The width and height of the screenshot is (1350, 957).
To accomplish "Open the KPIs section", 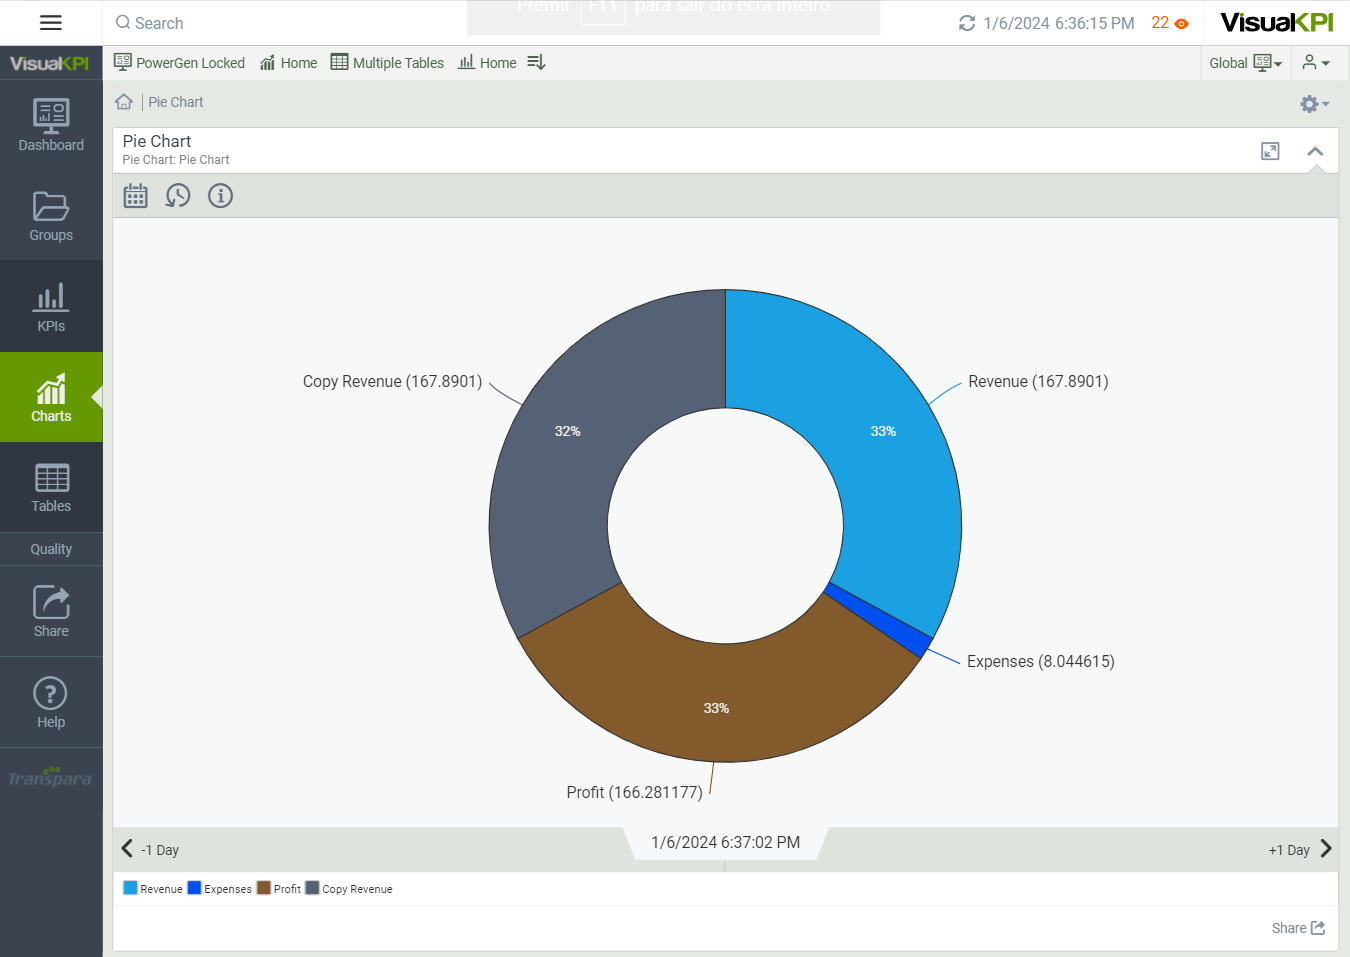I will click(51, 306).
